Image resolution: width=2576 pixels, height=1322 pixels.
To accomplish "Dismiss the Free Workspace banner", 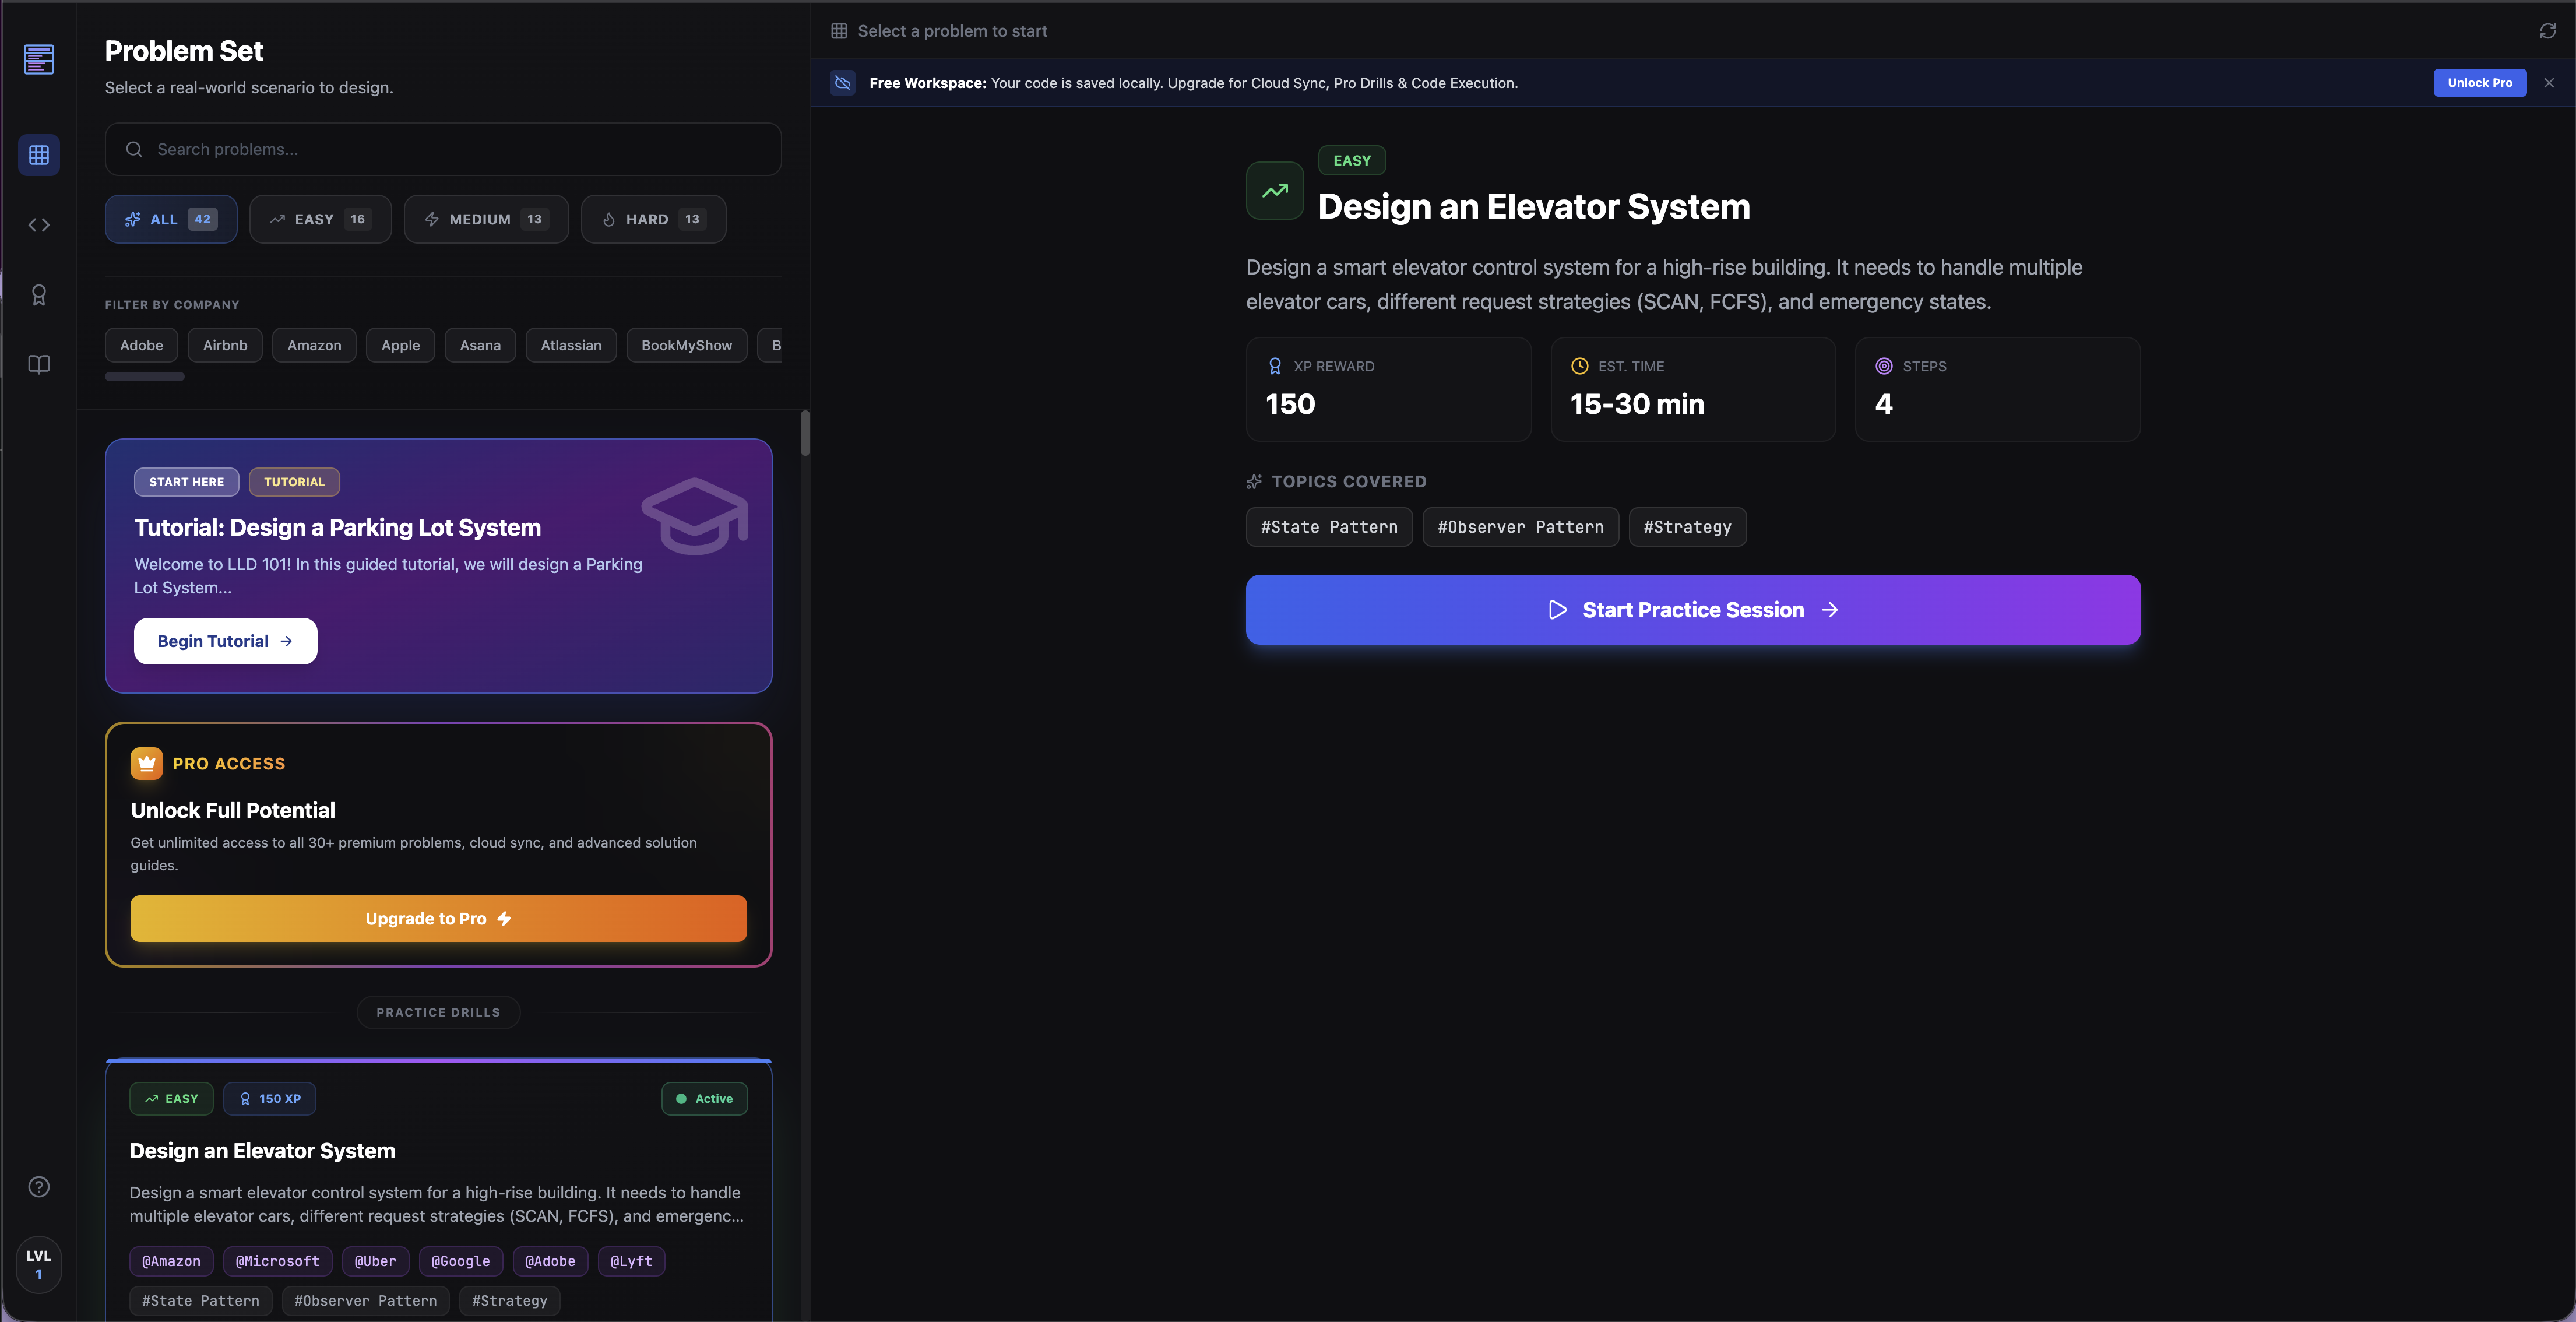I will coord(2549,83).
